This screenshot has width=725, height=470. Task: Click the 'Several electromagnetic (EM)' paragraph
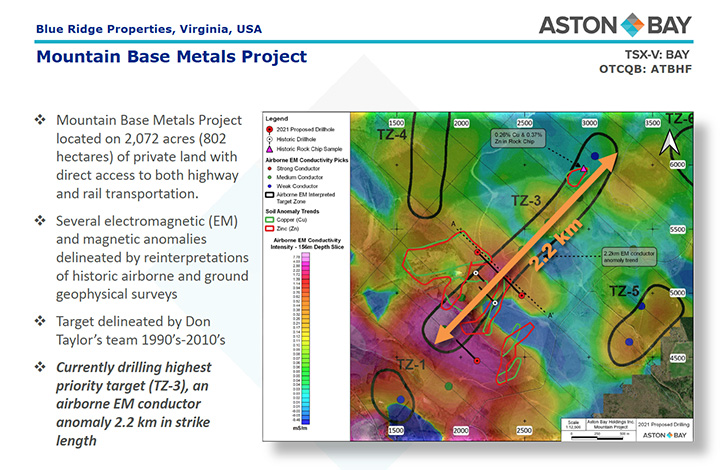[x=152, y=257]
